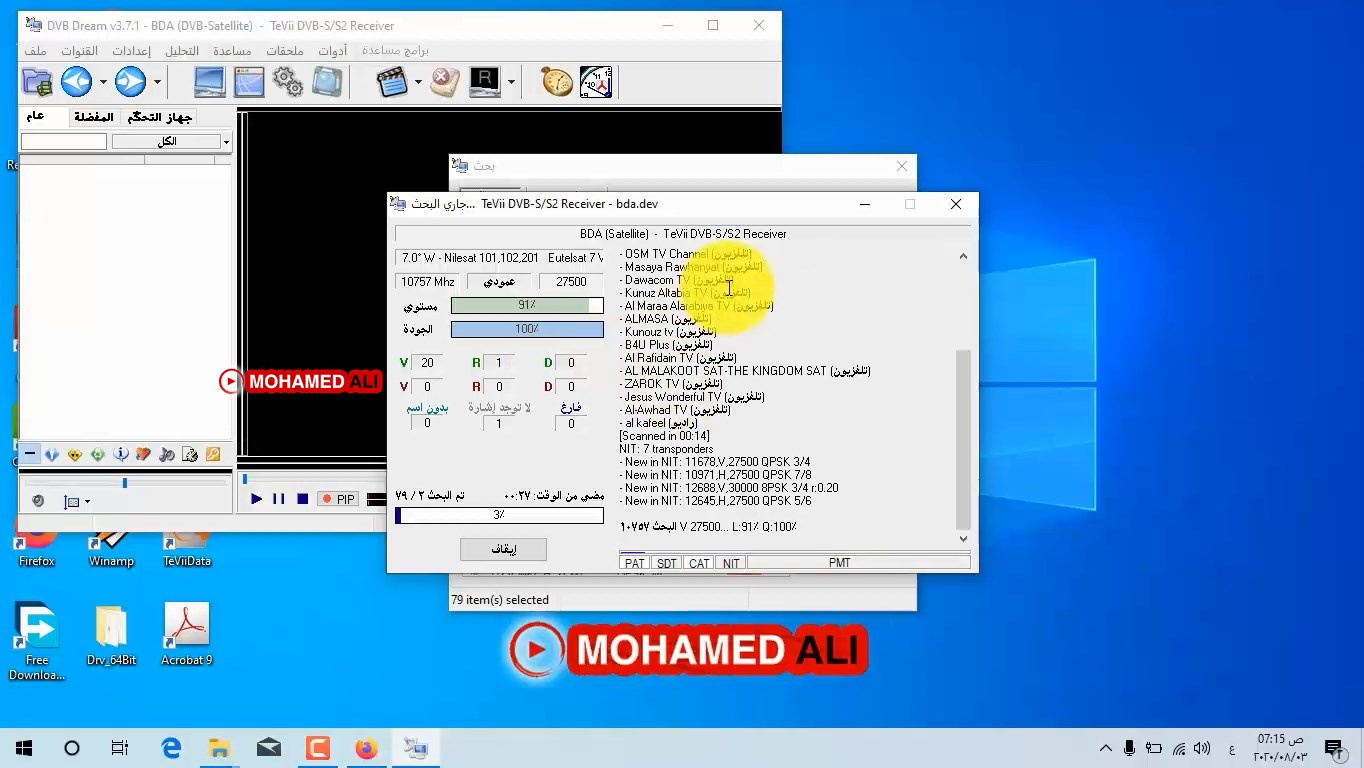Expand dropdown arrow beside R monitor icon
The height and width of the screenshot is (768, 1364).
(x=511, y=82)
